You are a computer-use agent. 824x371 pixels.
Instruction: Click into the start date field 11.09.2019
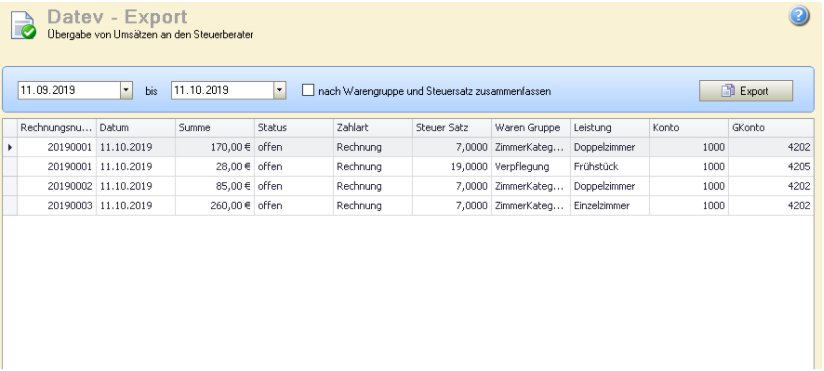click(69, 90)
